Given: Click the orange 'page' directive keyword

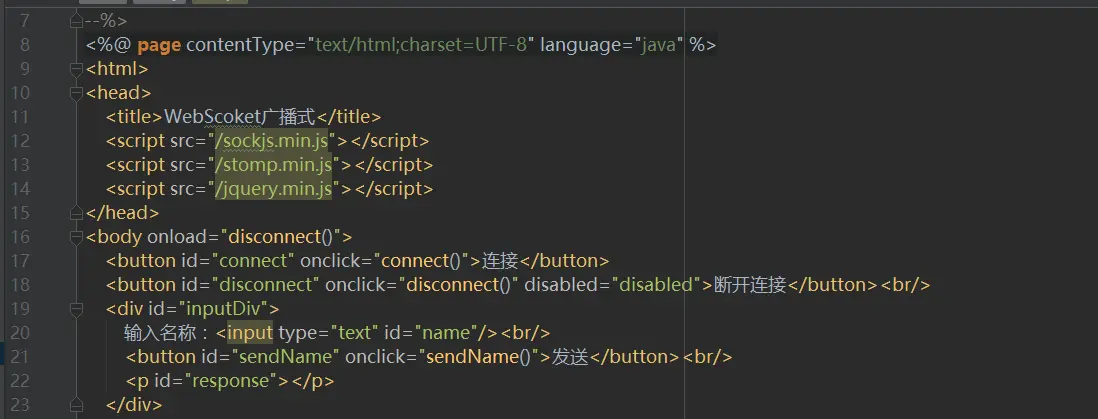Looking at the screenshot, I should point(160,46).
